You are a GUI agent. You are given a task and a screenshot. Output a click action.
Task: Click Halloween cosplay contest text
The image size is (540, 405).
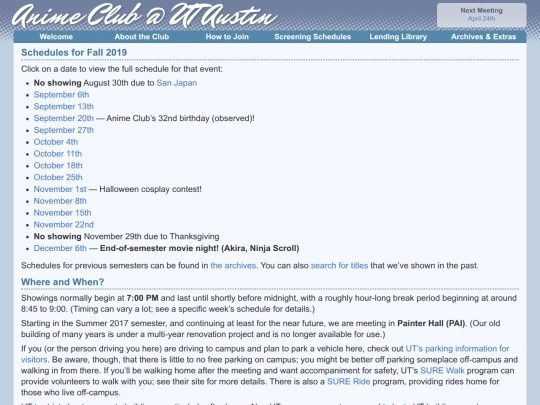click(x=150, y=189)
